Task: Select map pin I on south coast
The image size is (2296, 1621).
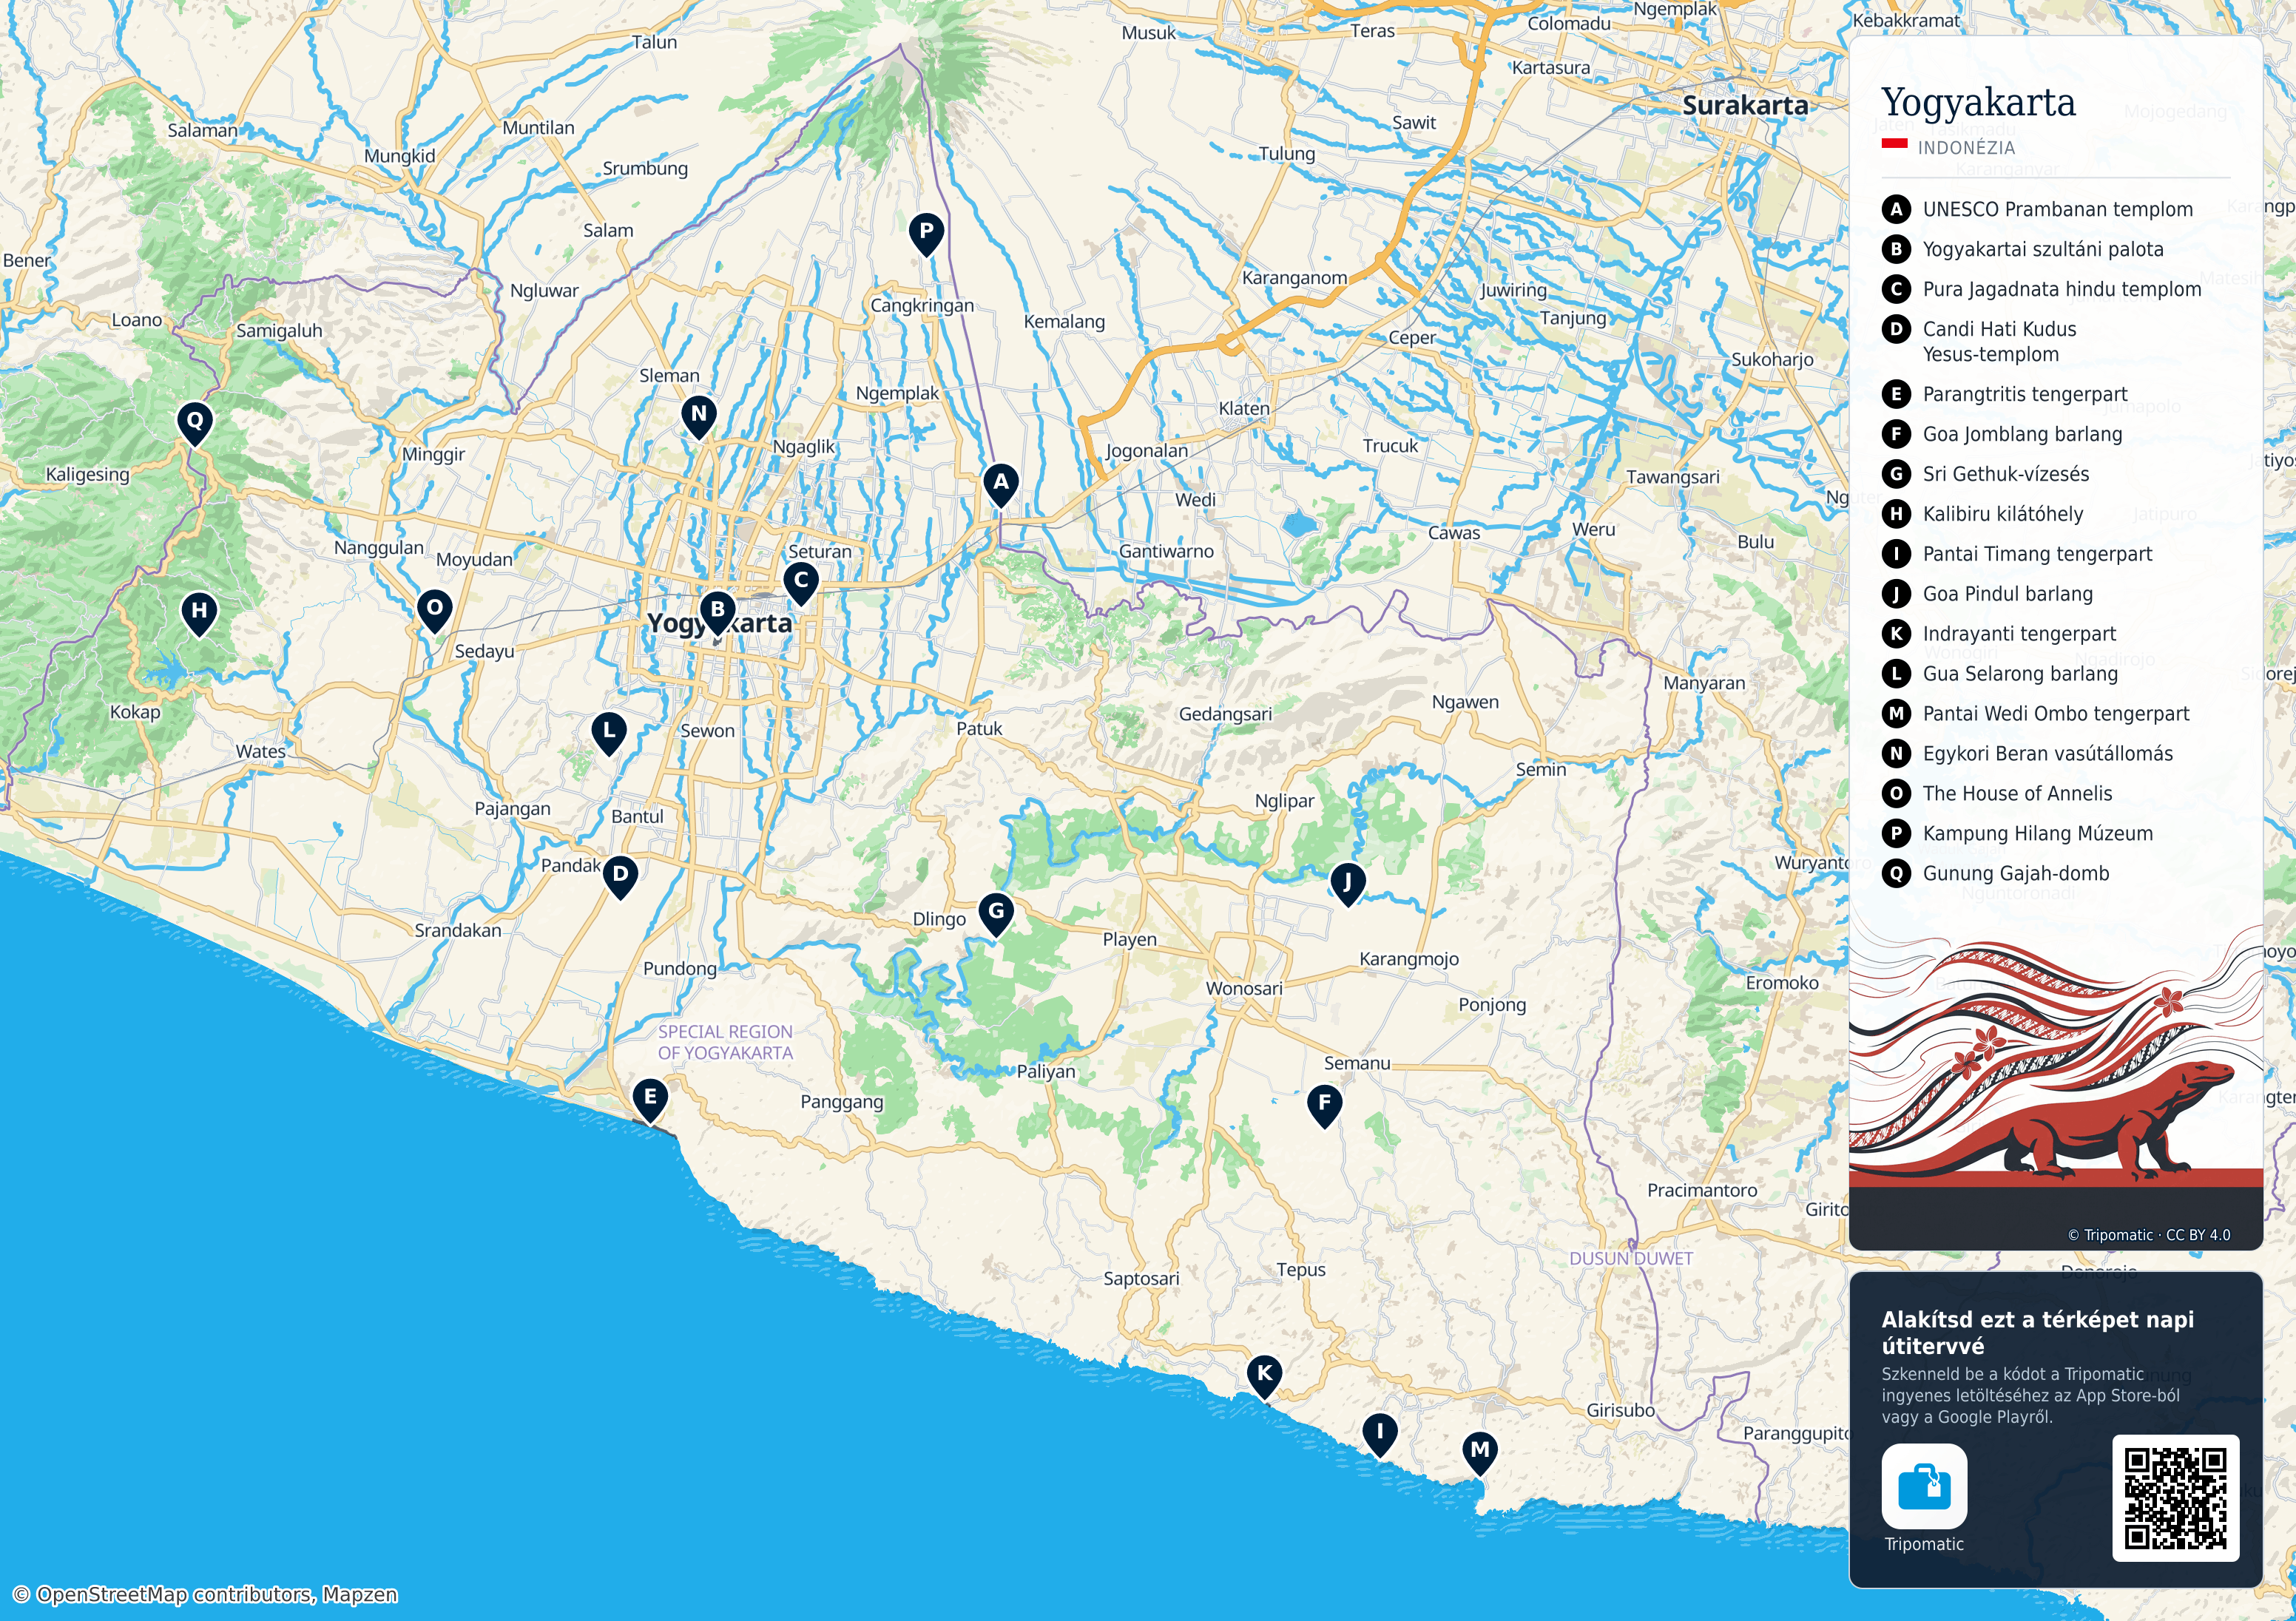Action: pyautogui.click(x=1380, y=1435)
